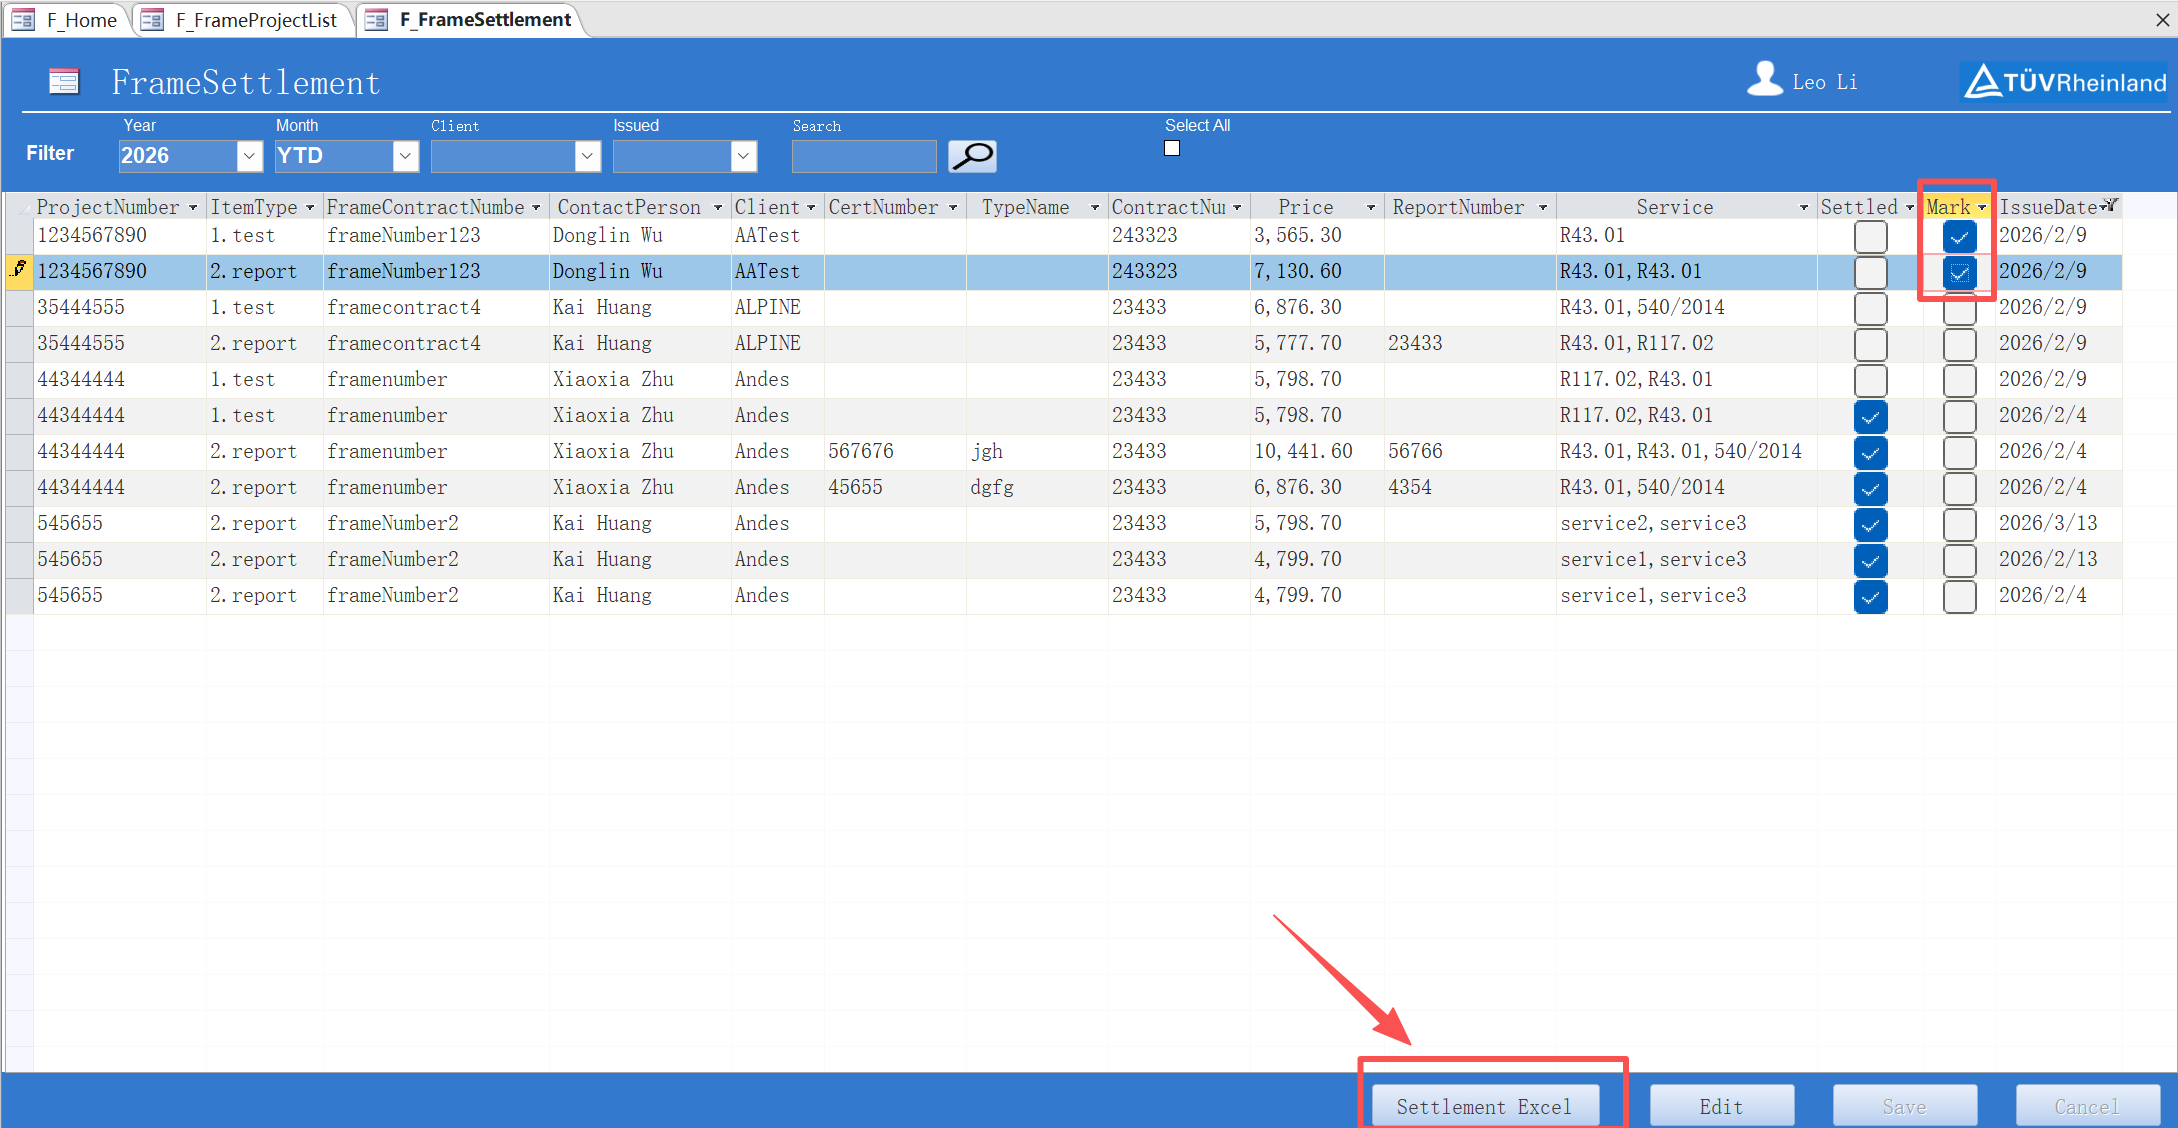Uncheck Mark for project 1234567890 1.test row
2178x1128 pixels.
(1958, 237)
